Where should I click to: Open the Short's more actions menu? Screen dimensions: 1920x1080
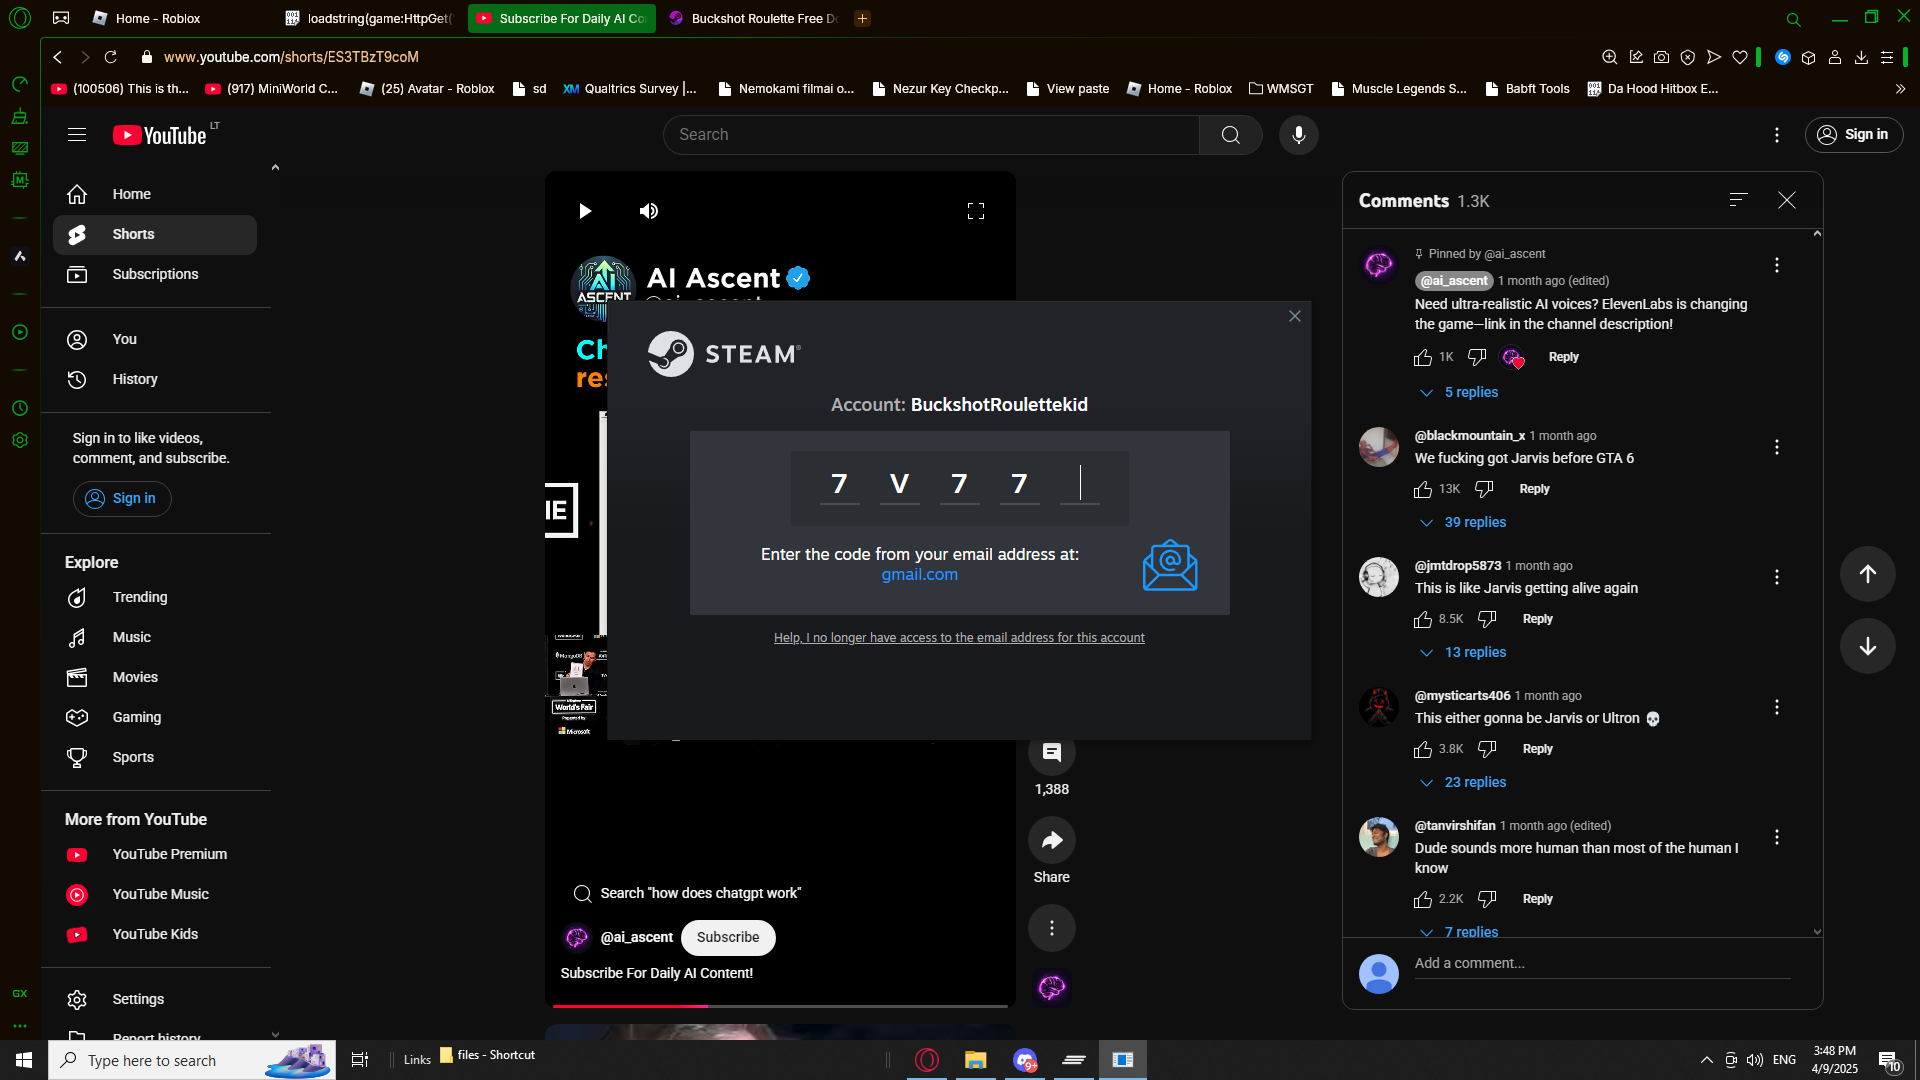click(1052, 928)
